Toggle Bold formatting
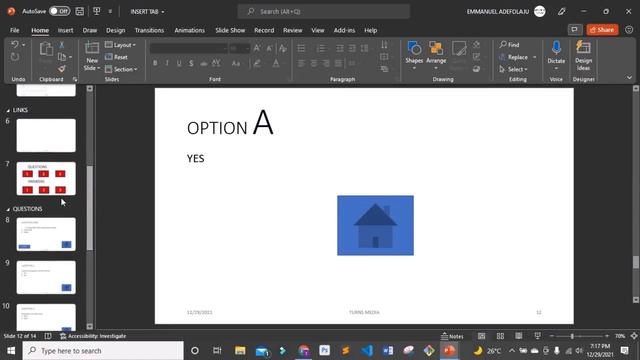Viewport: 640px width, 360px height. pos(155,63)
